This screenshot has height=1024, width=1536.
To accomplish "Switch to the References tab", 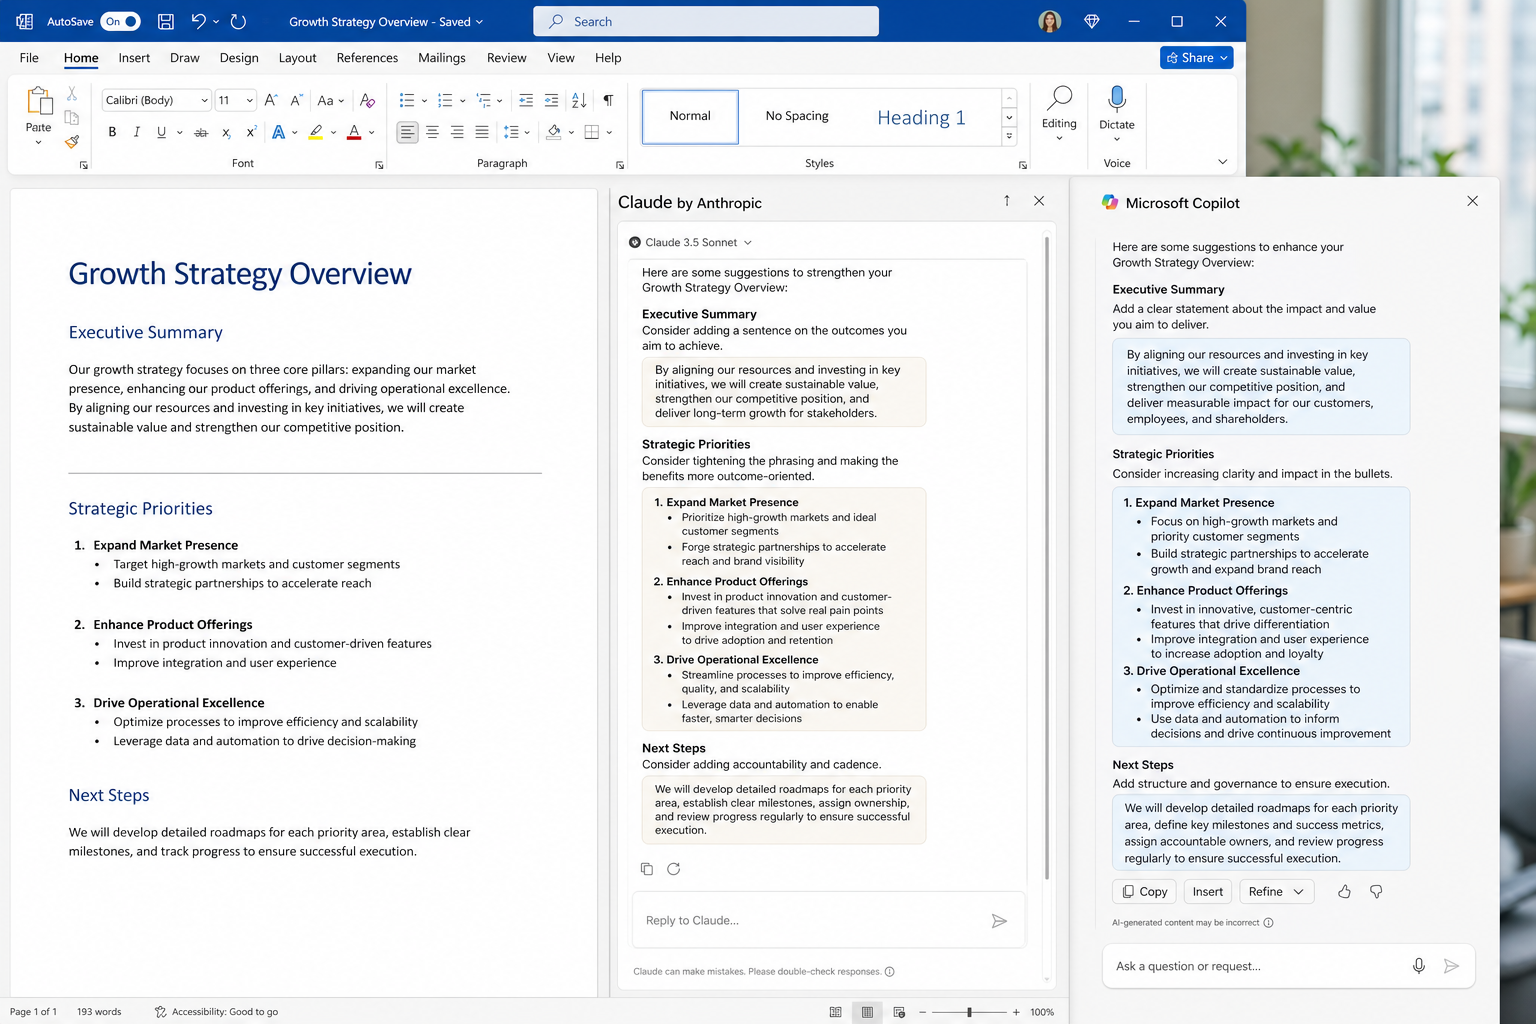I will tap(367, 58).
